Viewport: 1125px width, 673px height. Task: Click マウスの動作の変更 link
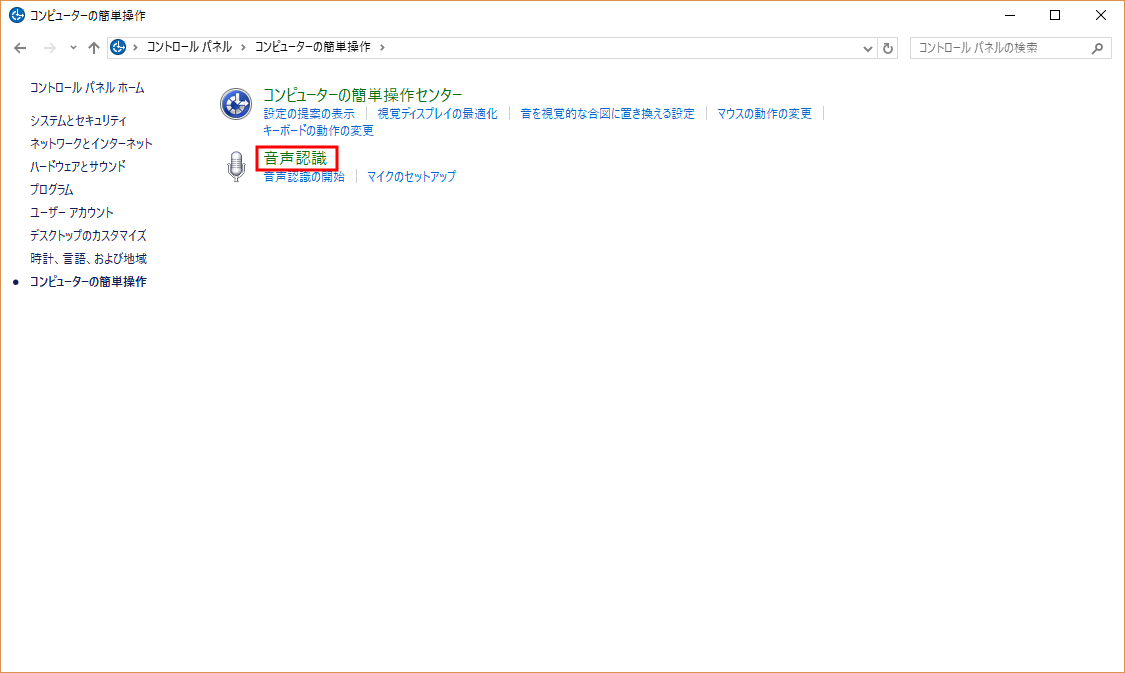(x=764, y=113)
